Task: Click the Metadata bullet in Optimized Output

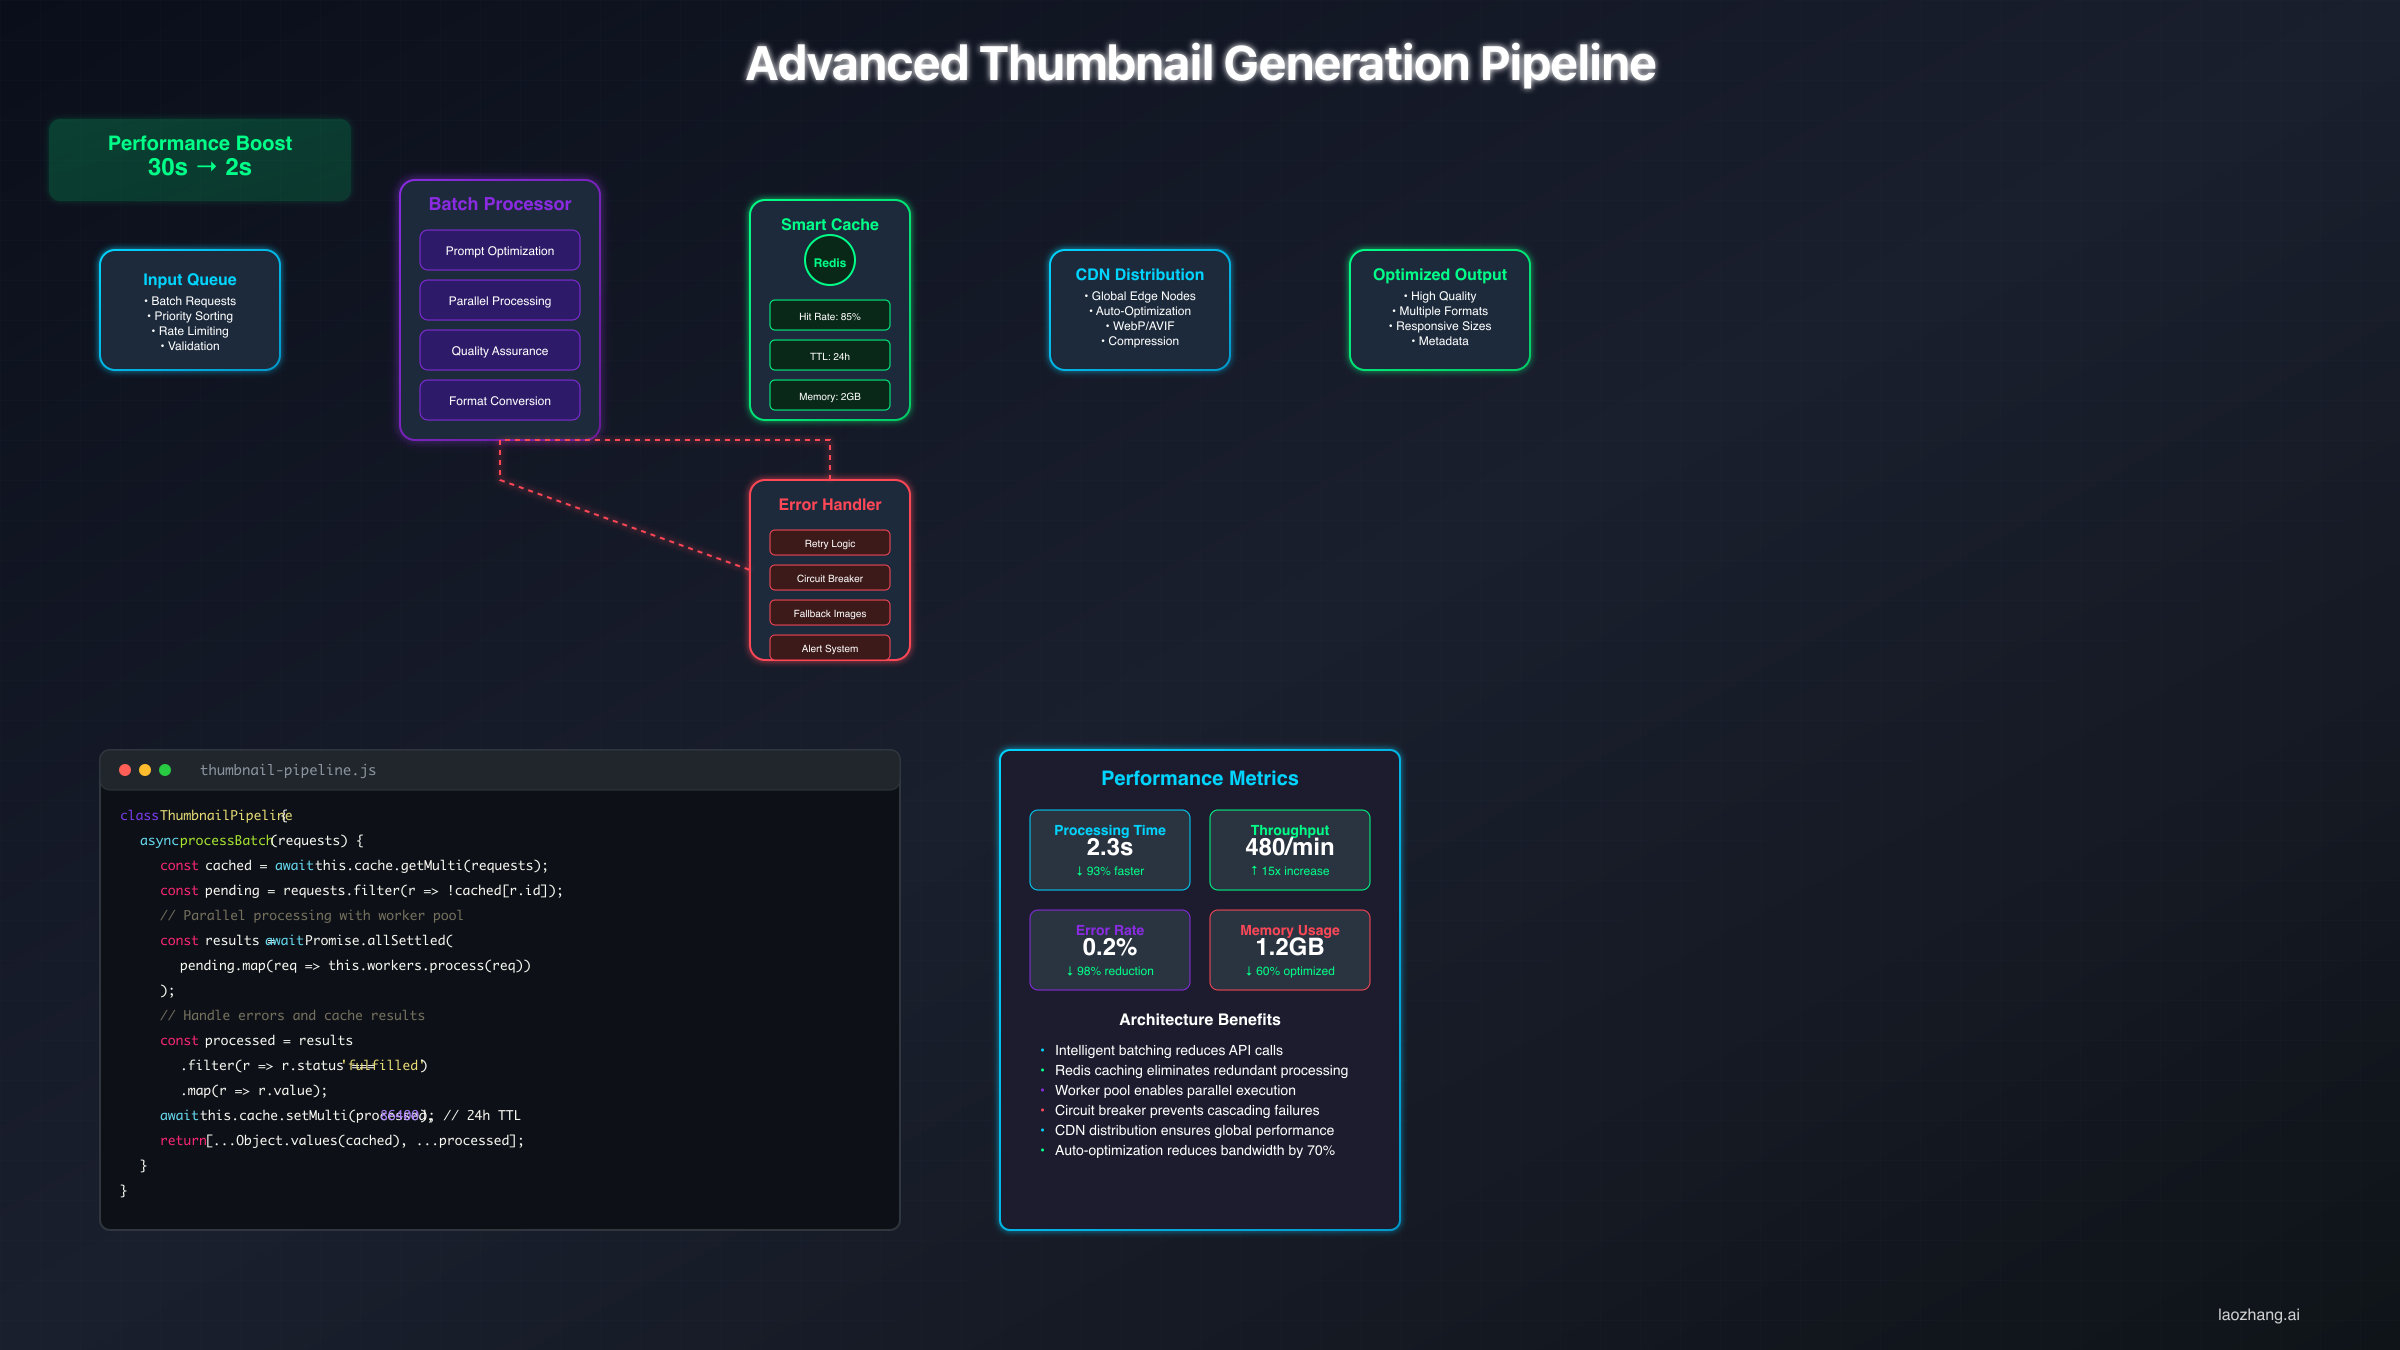Action: (x=1440, y=341)
